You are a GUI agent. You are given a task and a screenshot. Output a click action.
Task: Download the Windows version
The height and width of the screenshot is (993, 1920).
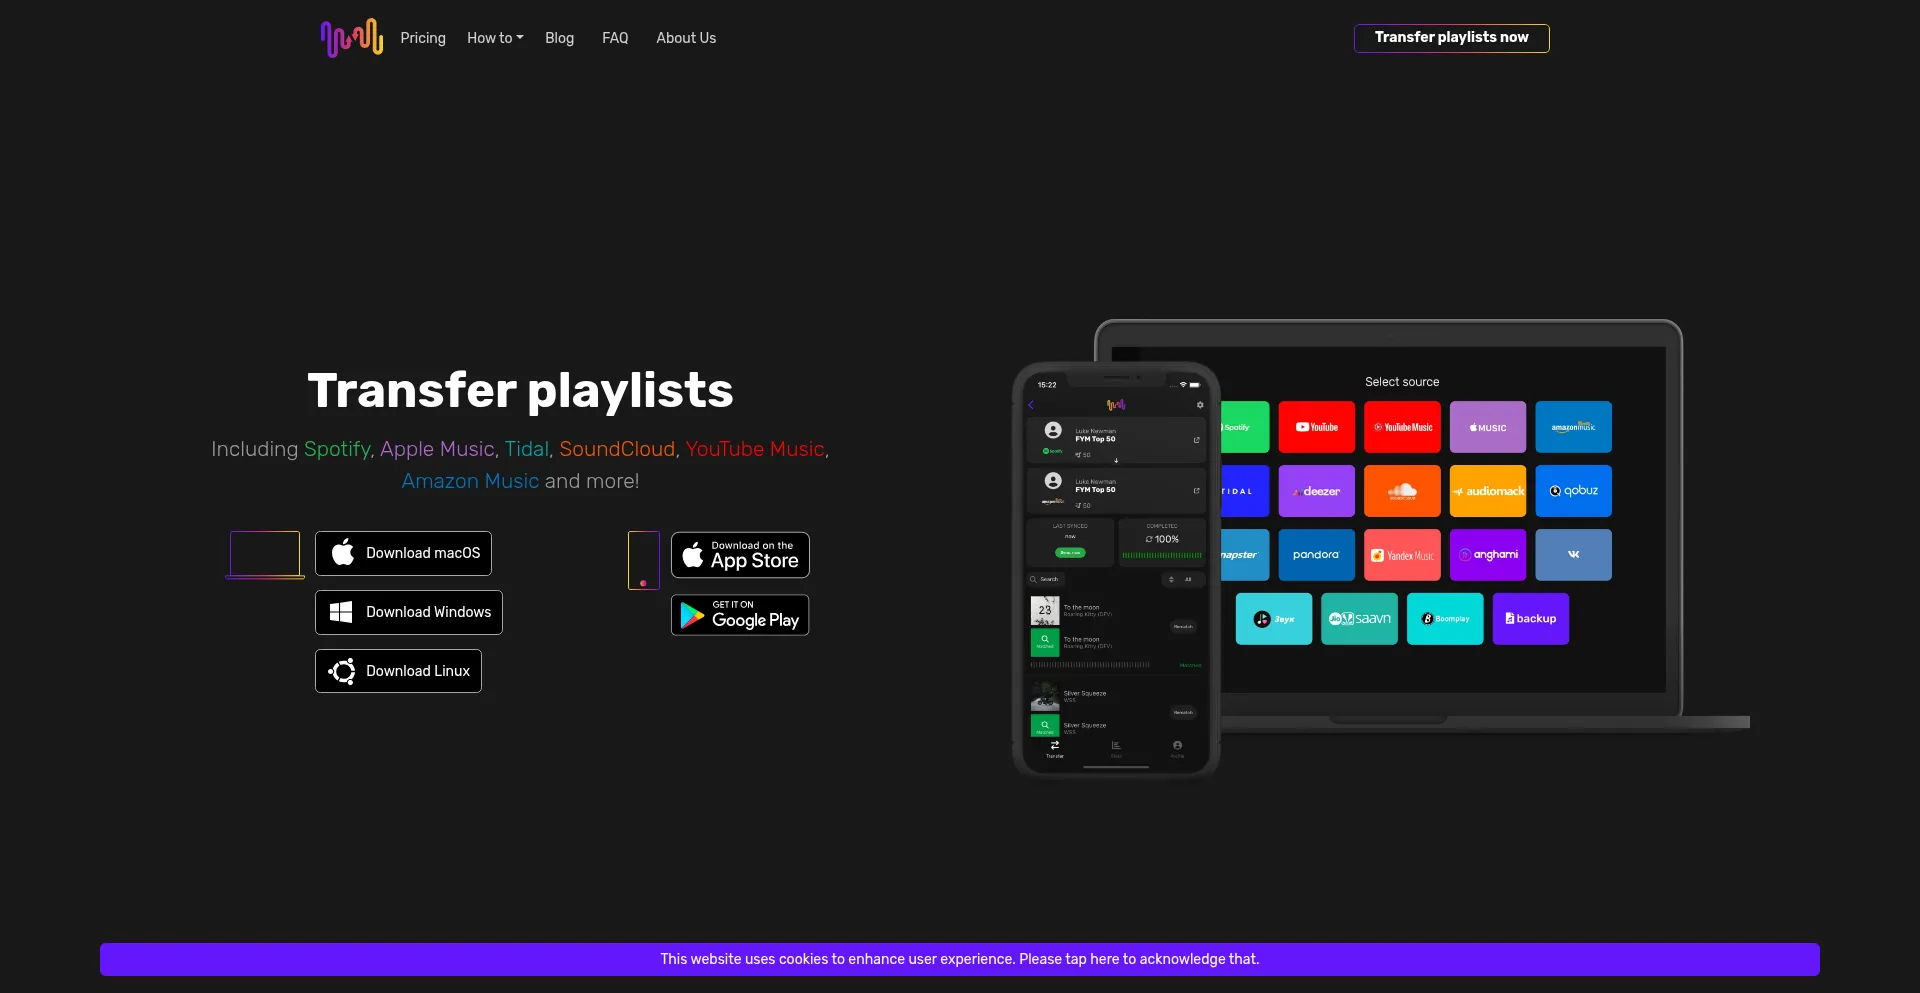(x=409, y=612)
